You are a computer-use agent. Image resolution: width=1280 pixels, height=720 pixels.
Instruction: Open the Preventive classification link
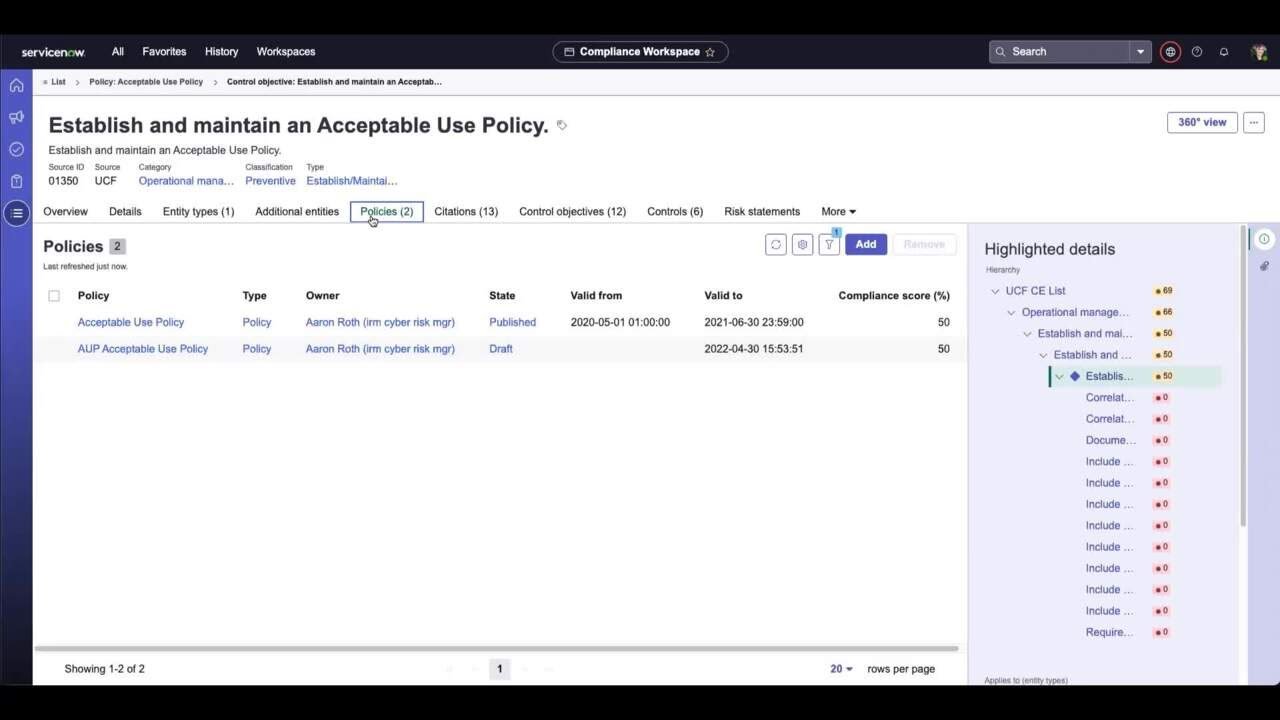point(270,181)
